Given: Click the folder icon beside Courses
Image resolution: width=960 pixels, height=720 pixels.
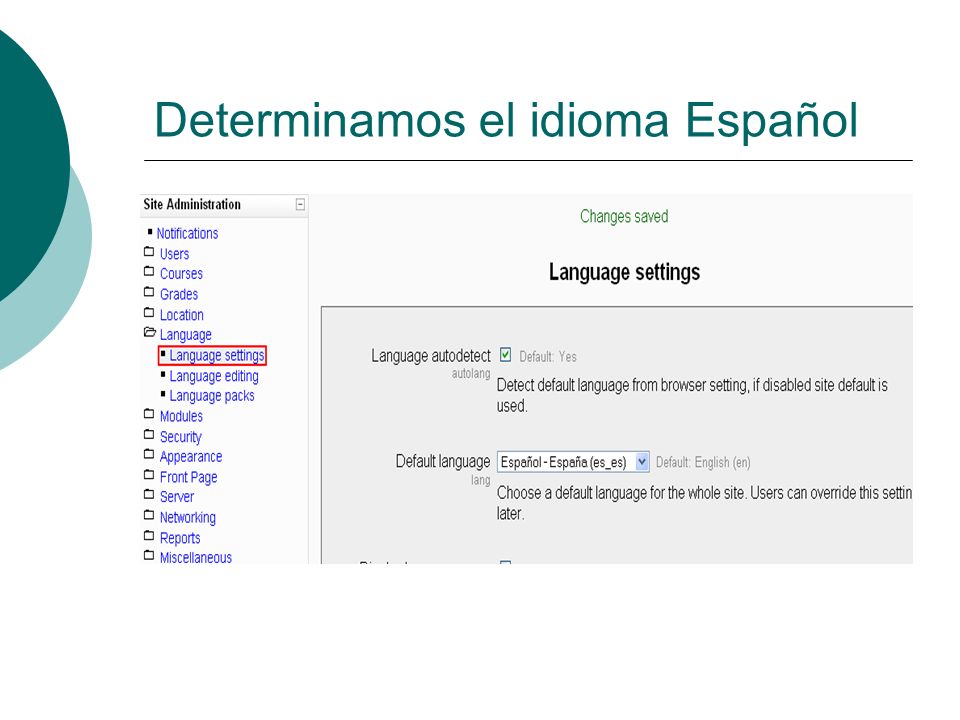Looking at the screenshot, I should 149,271.
